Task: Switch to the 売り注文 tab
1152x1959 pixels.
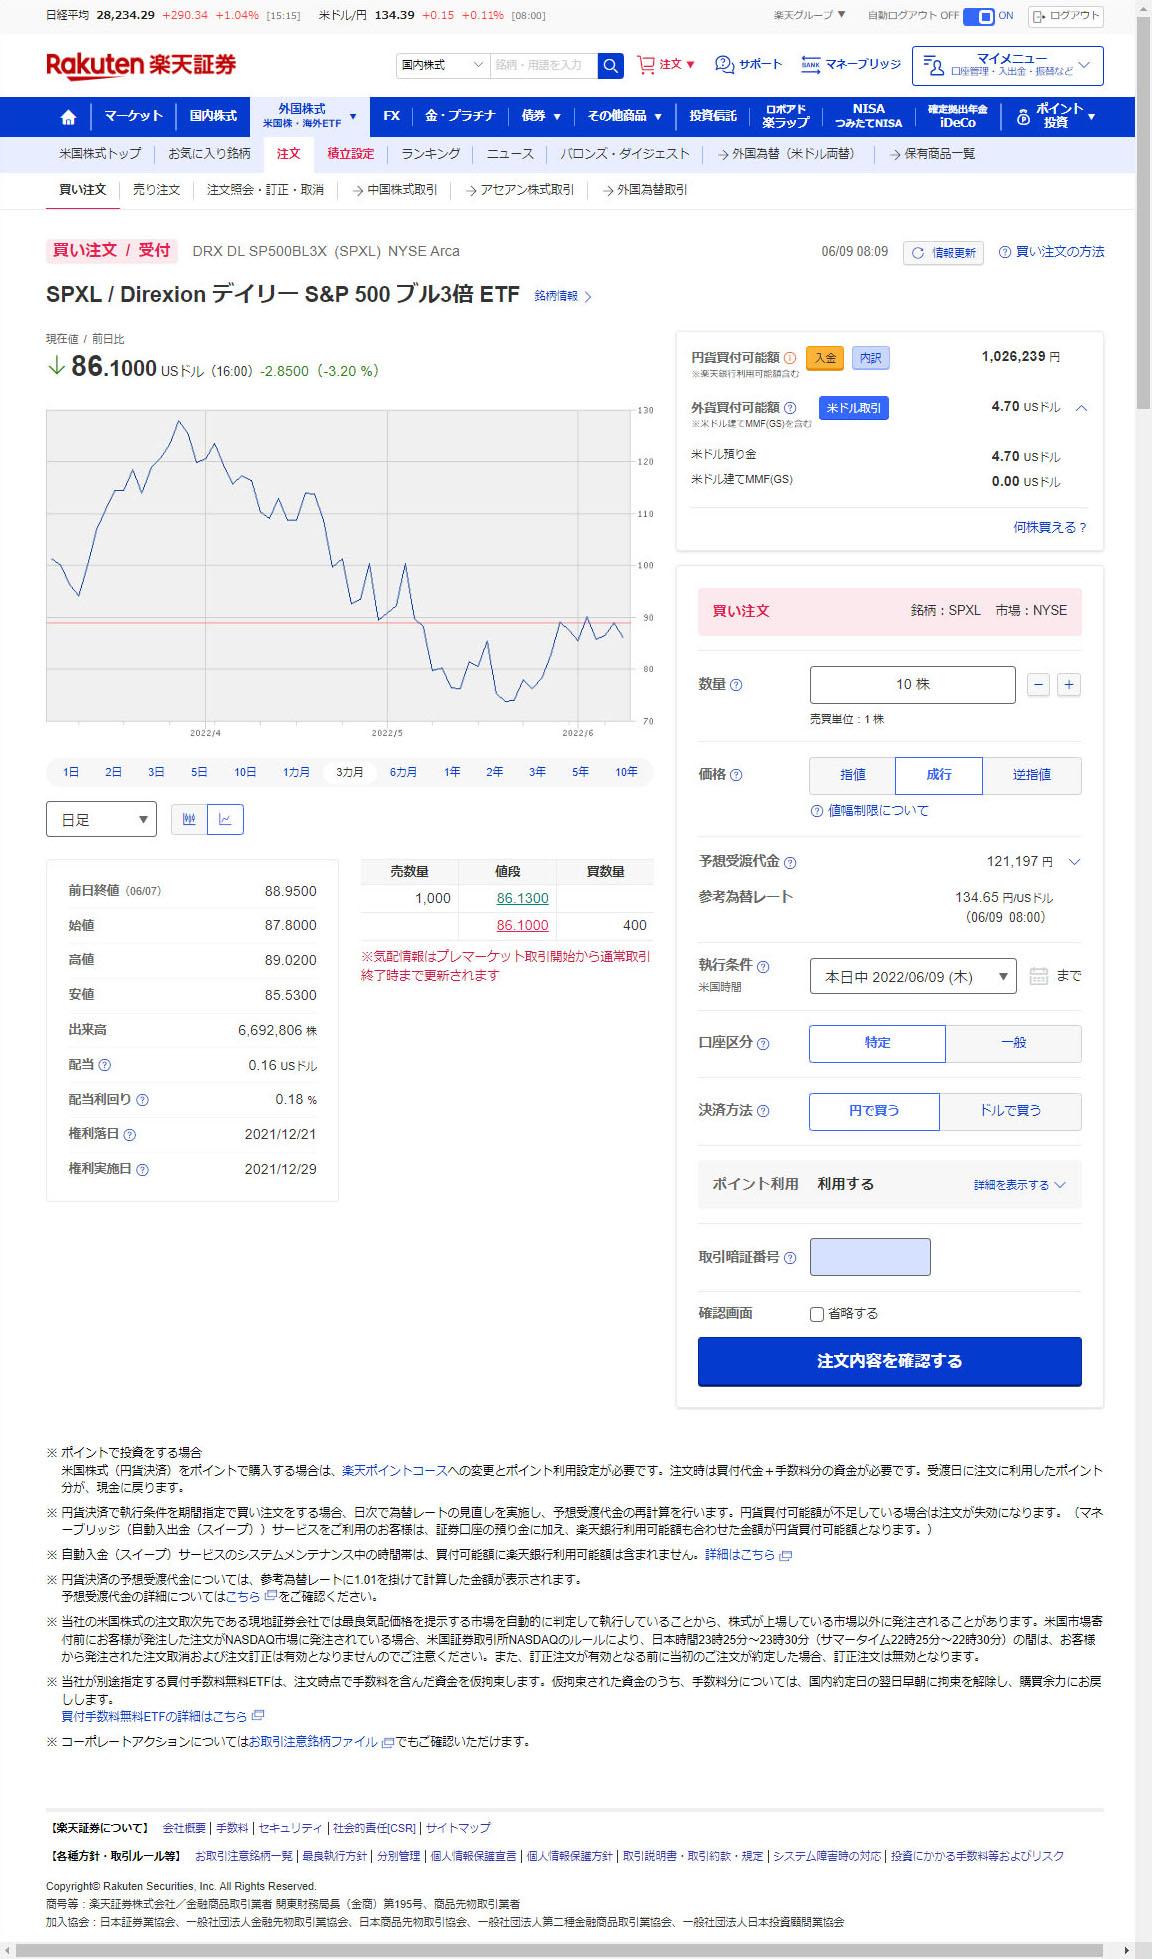Action: tap(156, 190)
